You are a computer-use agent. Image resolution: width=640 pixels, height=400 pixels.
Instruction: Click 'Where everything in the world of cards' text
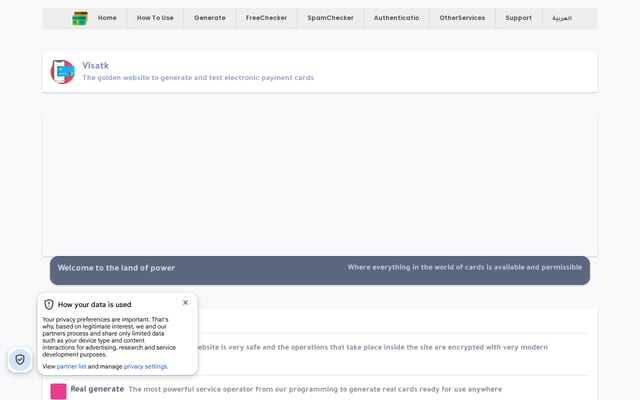click(465, 267)
